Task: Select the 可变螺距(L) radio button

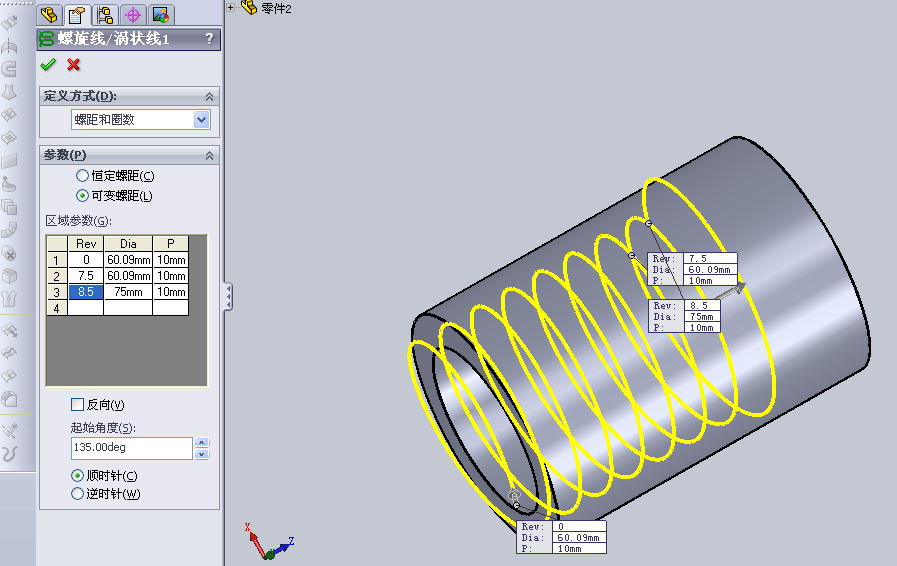Action: click(82, 196)
